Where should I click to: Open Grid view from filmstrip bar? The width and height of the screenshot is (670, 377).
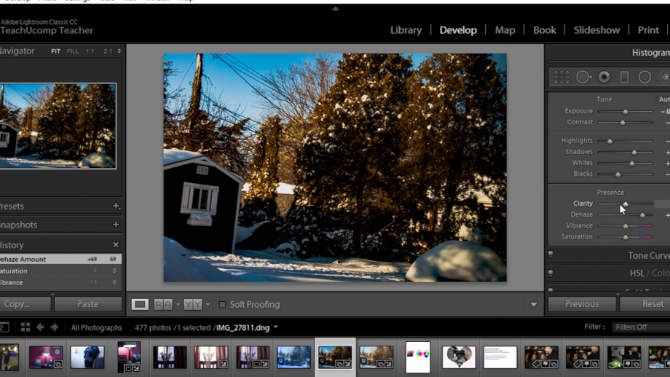click(25, 327)
